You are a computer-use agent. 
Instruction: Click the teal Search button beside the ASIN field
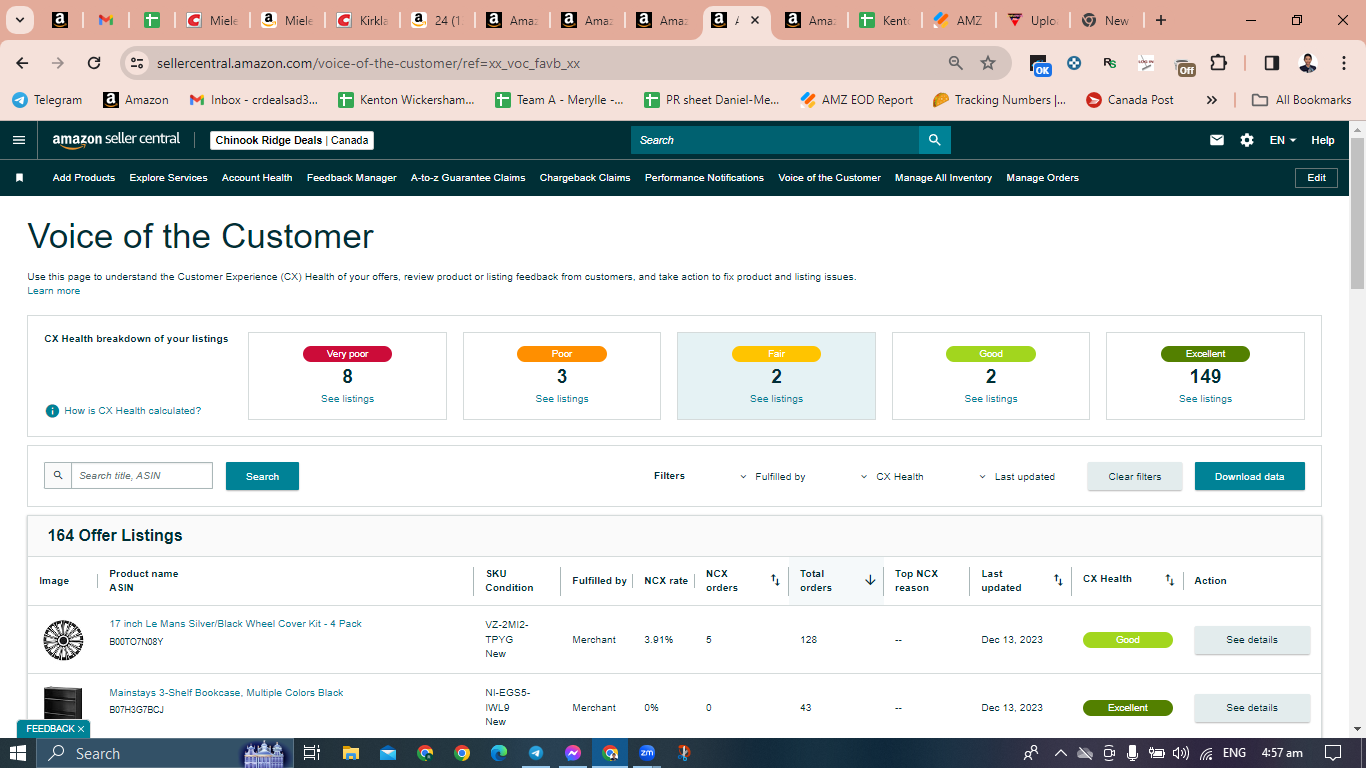(262, 476)
